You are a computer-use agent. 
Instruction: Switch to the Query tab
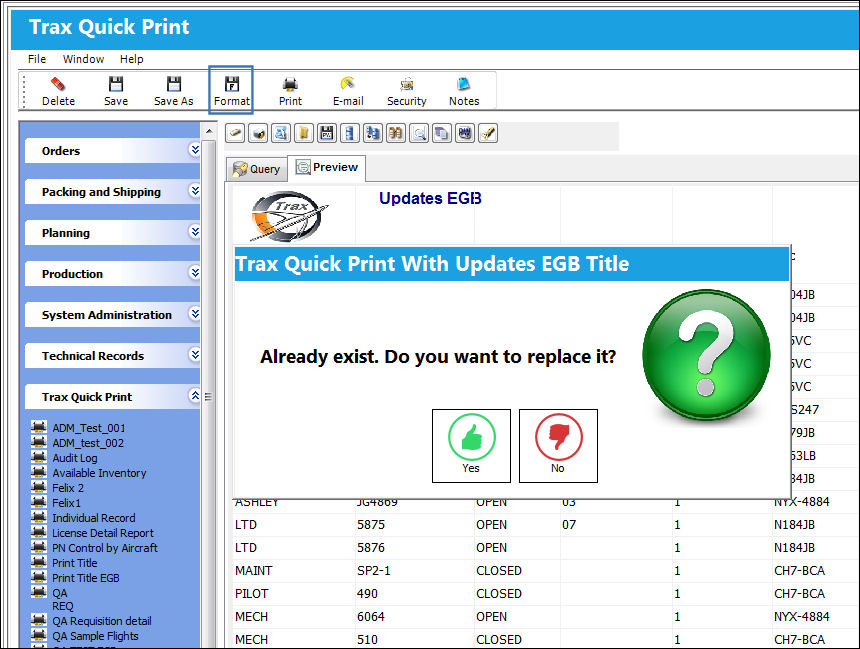tap(257, 169)
